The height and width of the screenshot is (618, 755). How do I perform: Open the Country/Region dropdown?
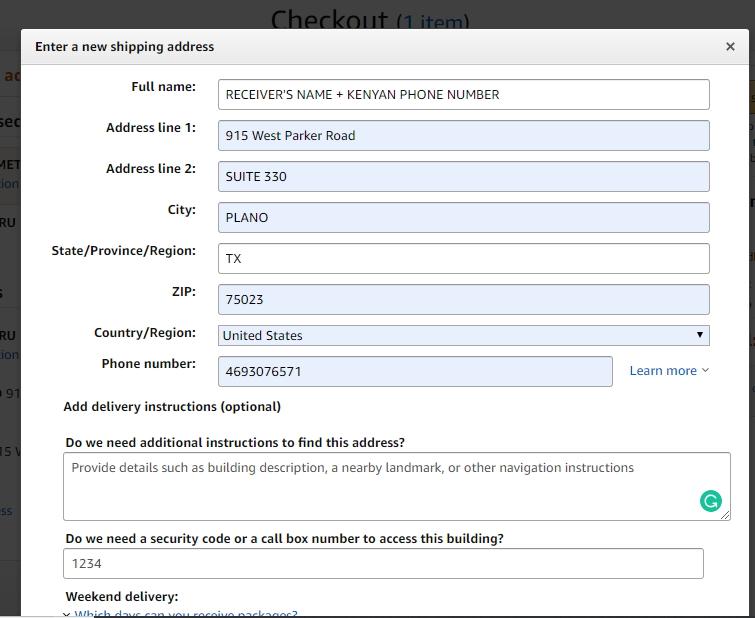tap(463, 335)
